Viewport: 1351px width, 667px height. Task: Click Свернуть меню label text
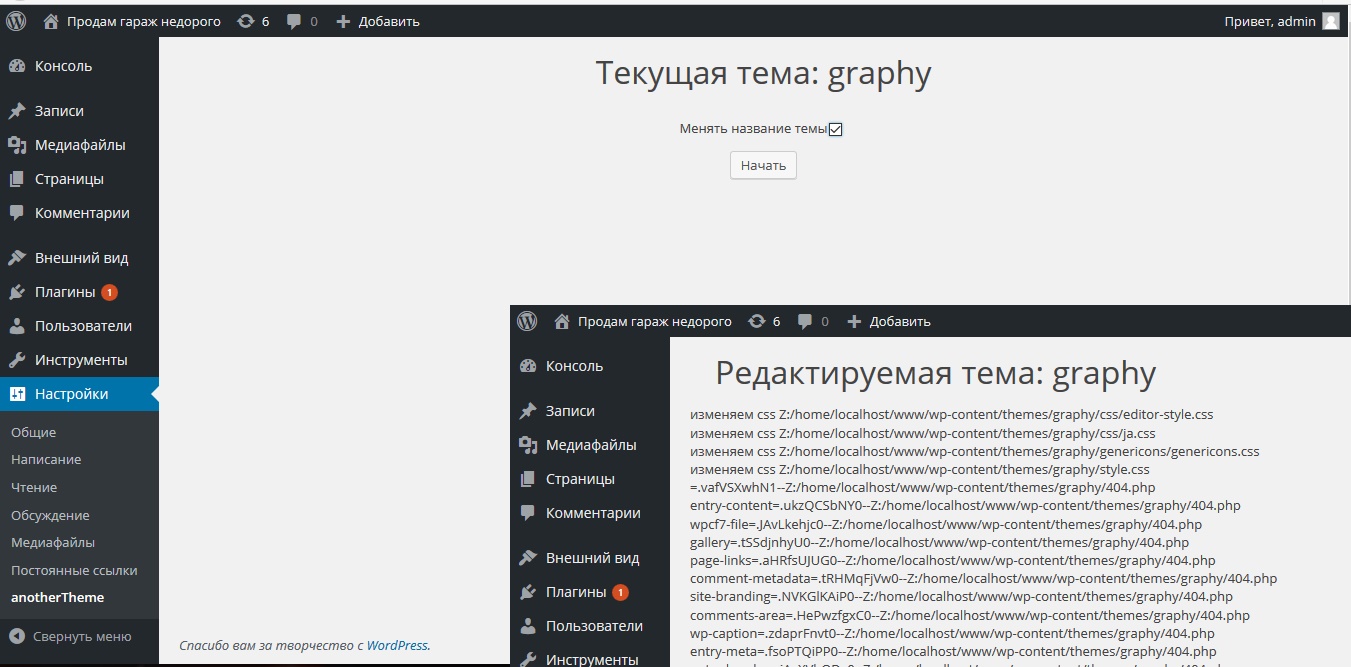click(x=82, y=636)
